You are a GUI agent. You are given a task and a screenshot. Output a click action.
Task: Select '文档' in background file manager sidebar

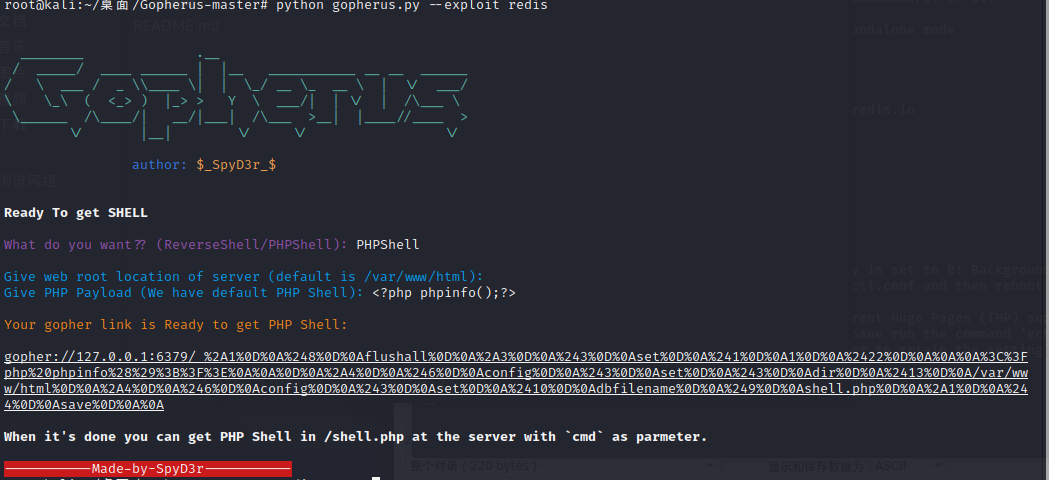click(13, 21)
